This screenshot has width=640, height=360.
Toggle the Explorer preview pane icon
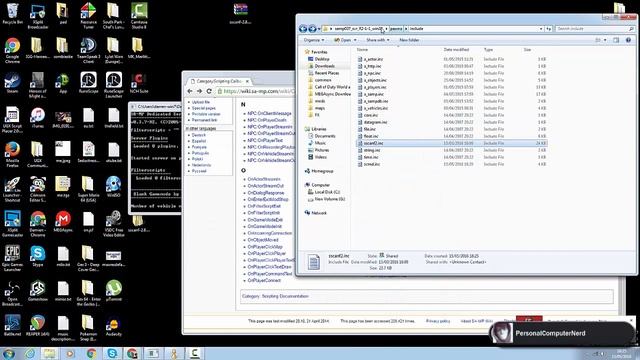click(616, 40)
